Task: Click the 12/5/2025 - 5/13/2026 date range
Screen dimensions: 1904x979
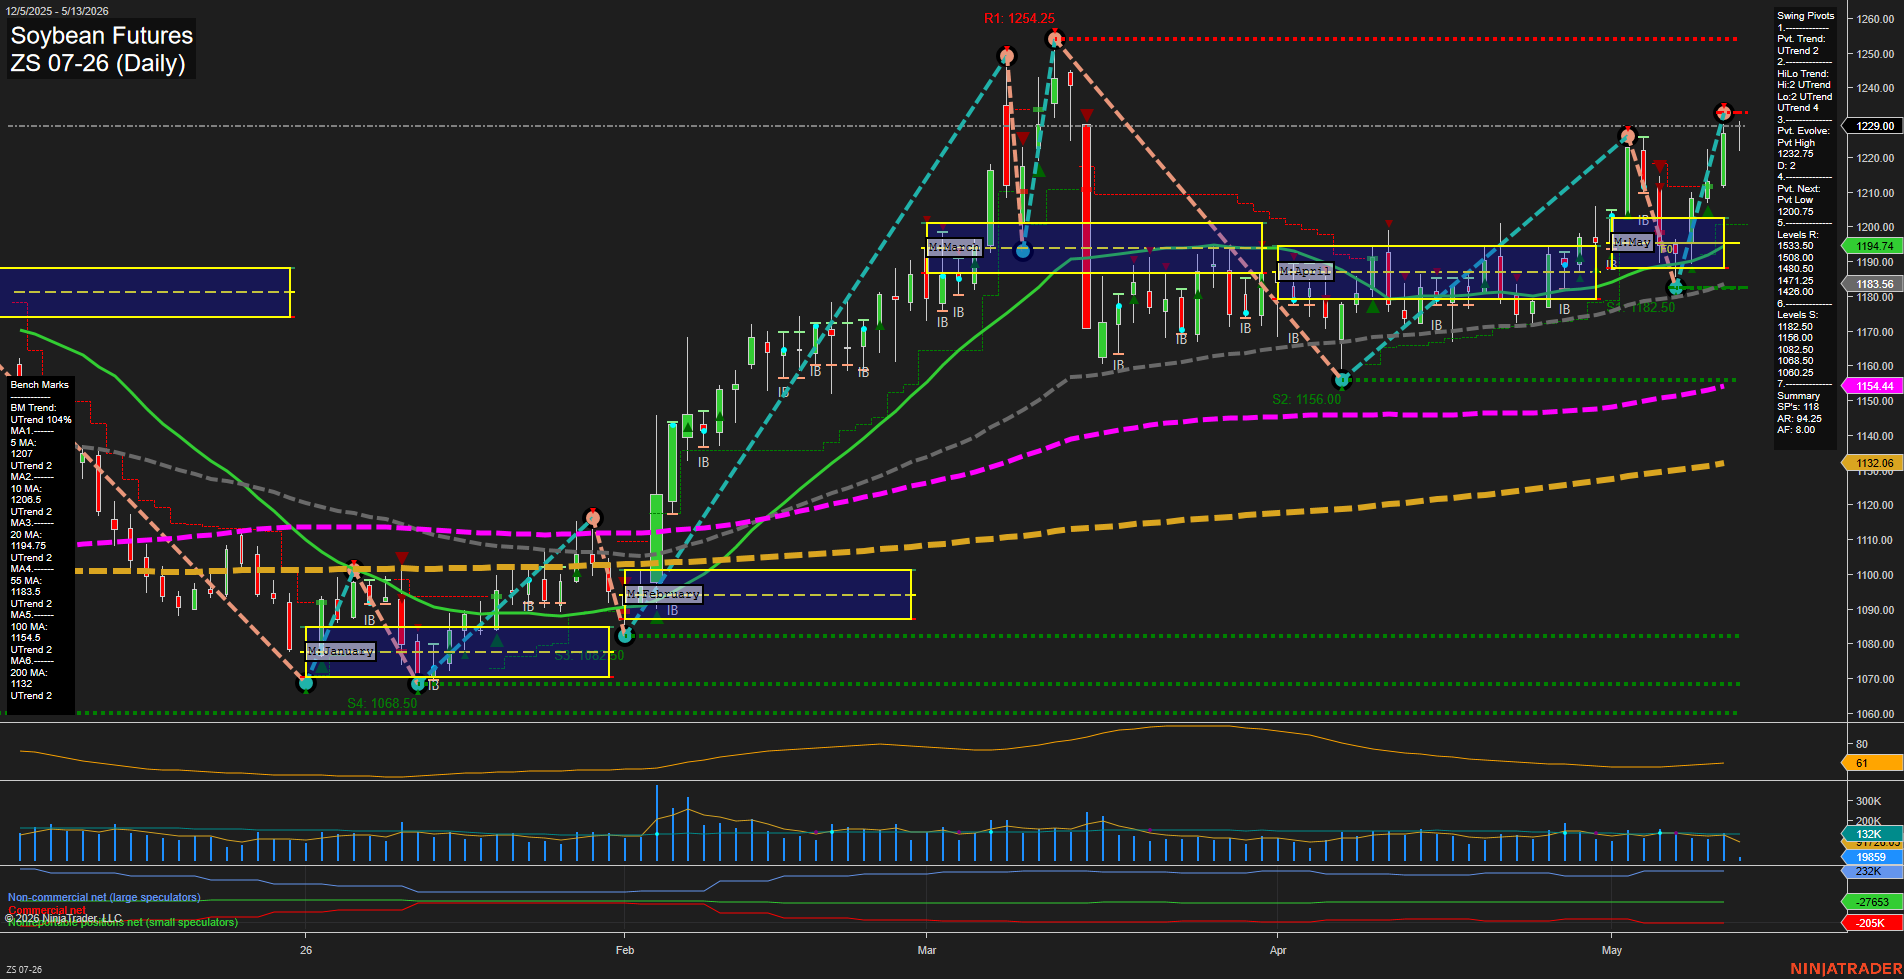Action: tap(58, 11)
